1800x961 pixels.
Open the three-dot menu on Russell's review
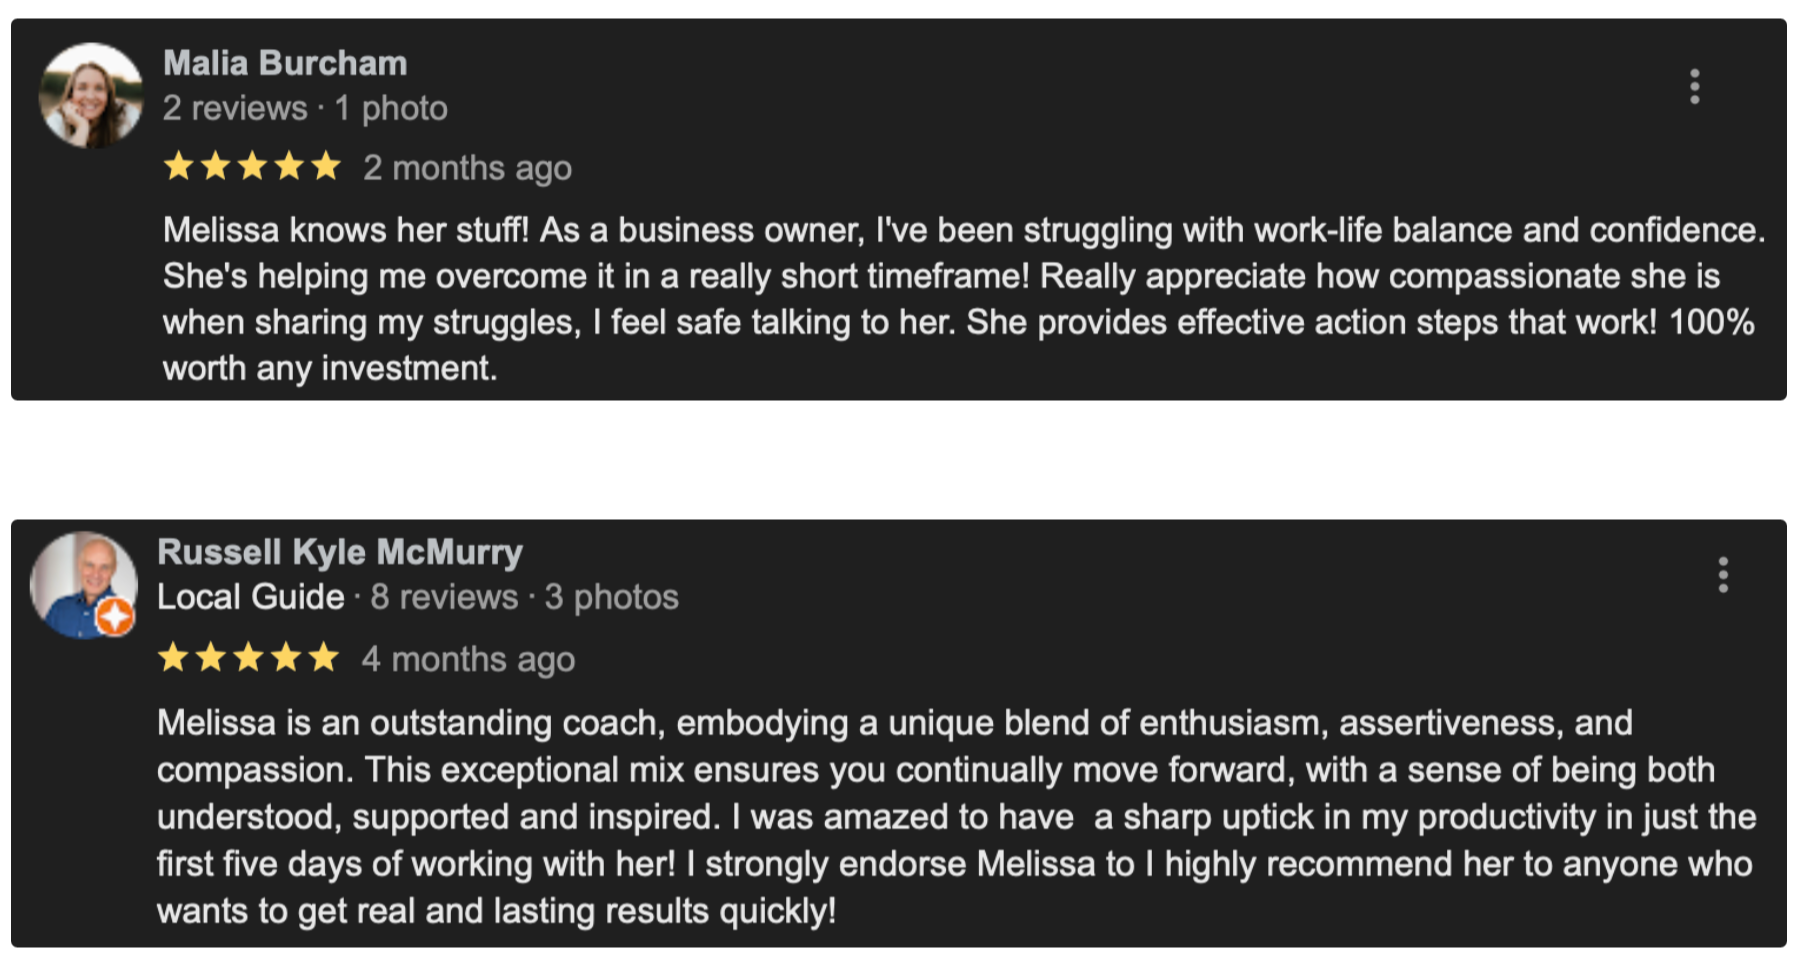point(1722,575)
